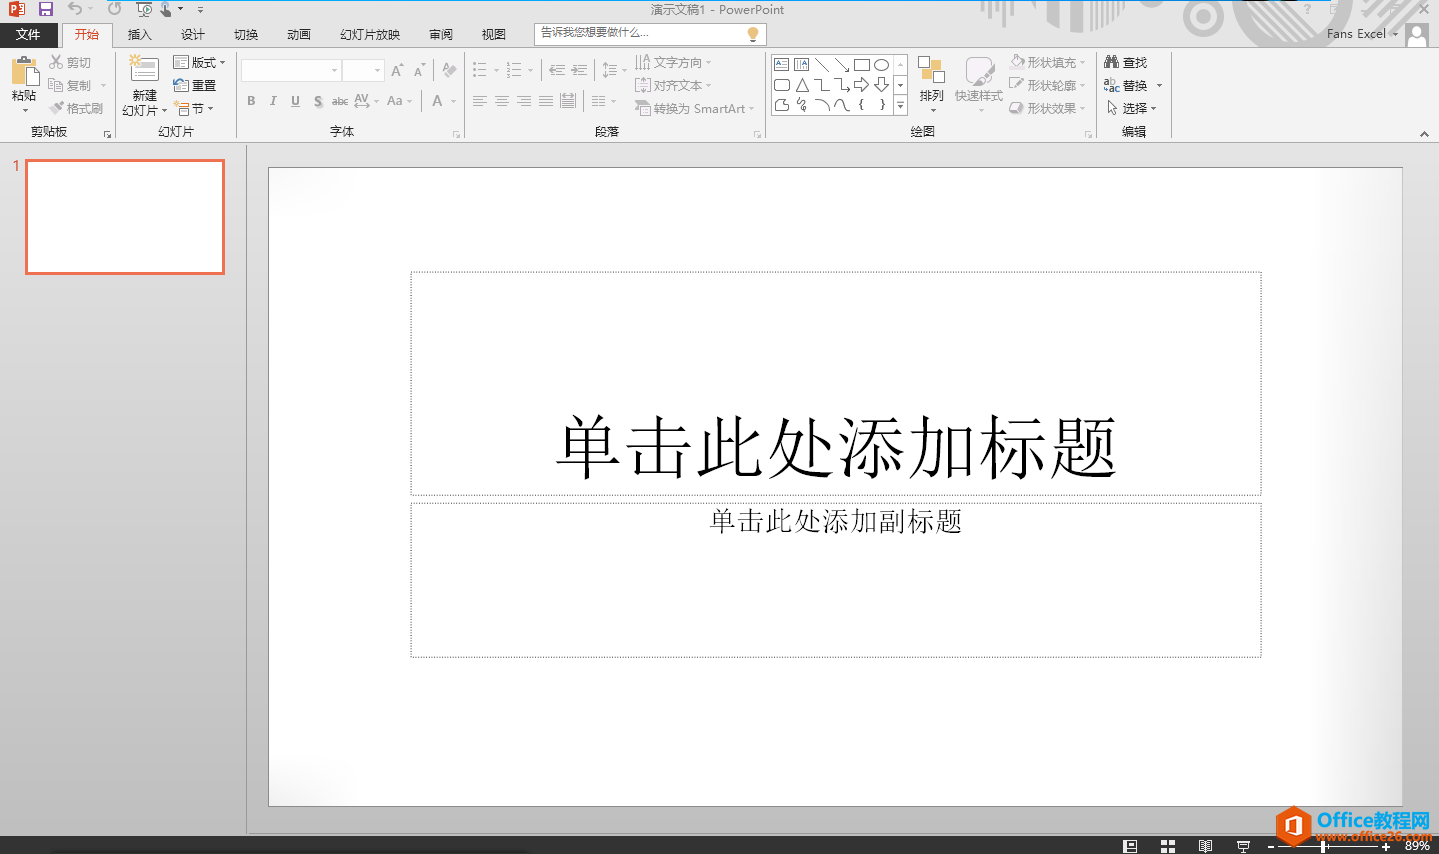This screenshot has height=854, width=1439.
Task: Toggle Strikethrough (abc) formatting
Action: coord(340,101)
